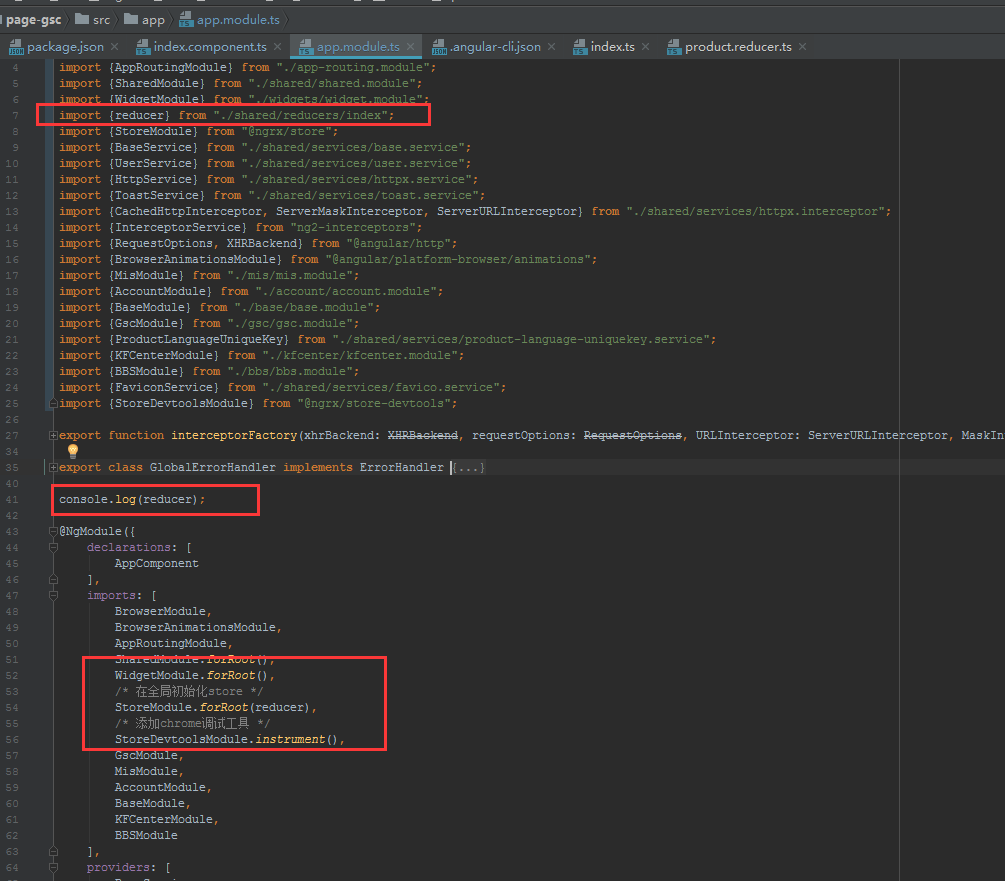This screenshot has width=1005, height=881.
Task: Collapse the declarations array fold
Action: [x=54, y=547]
